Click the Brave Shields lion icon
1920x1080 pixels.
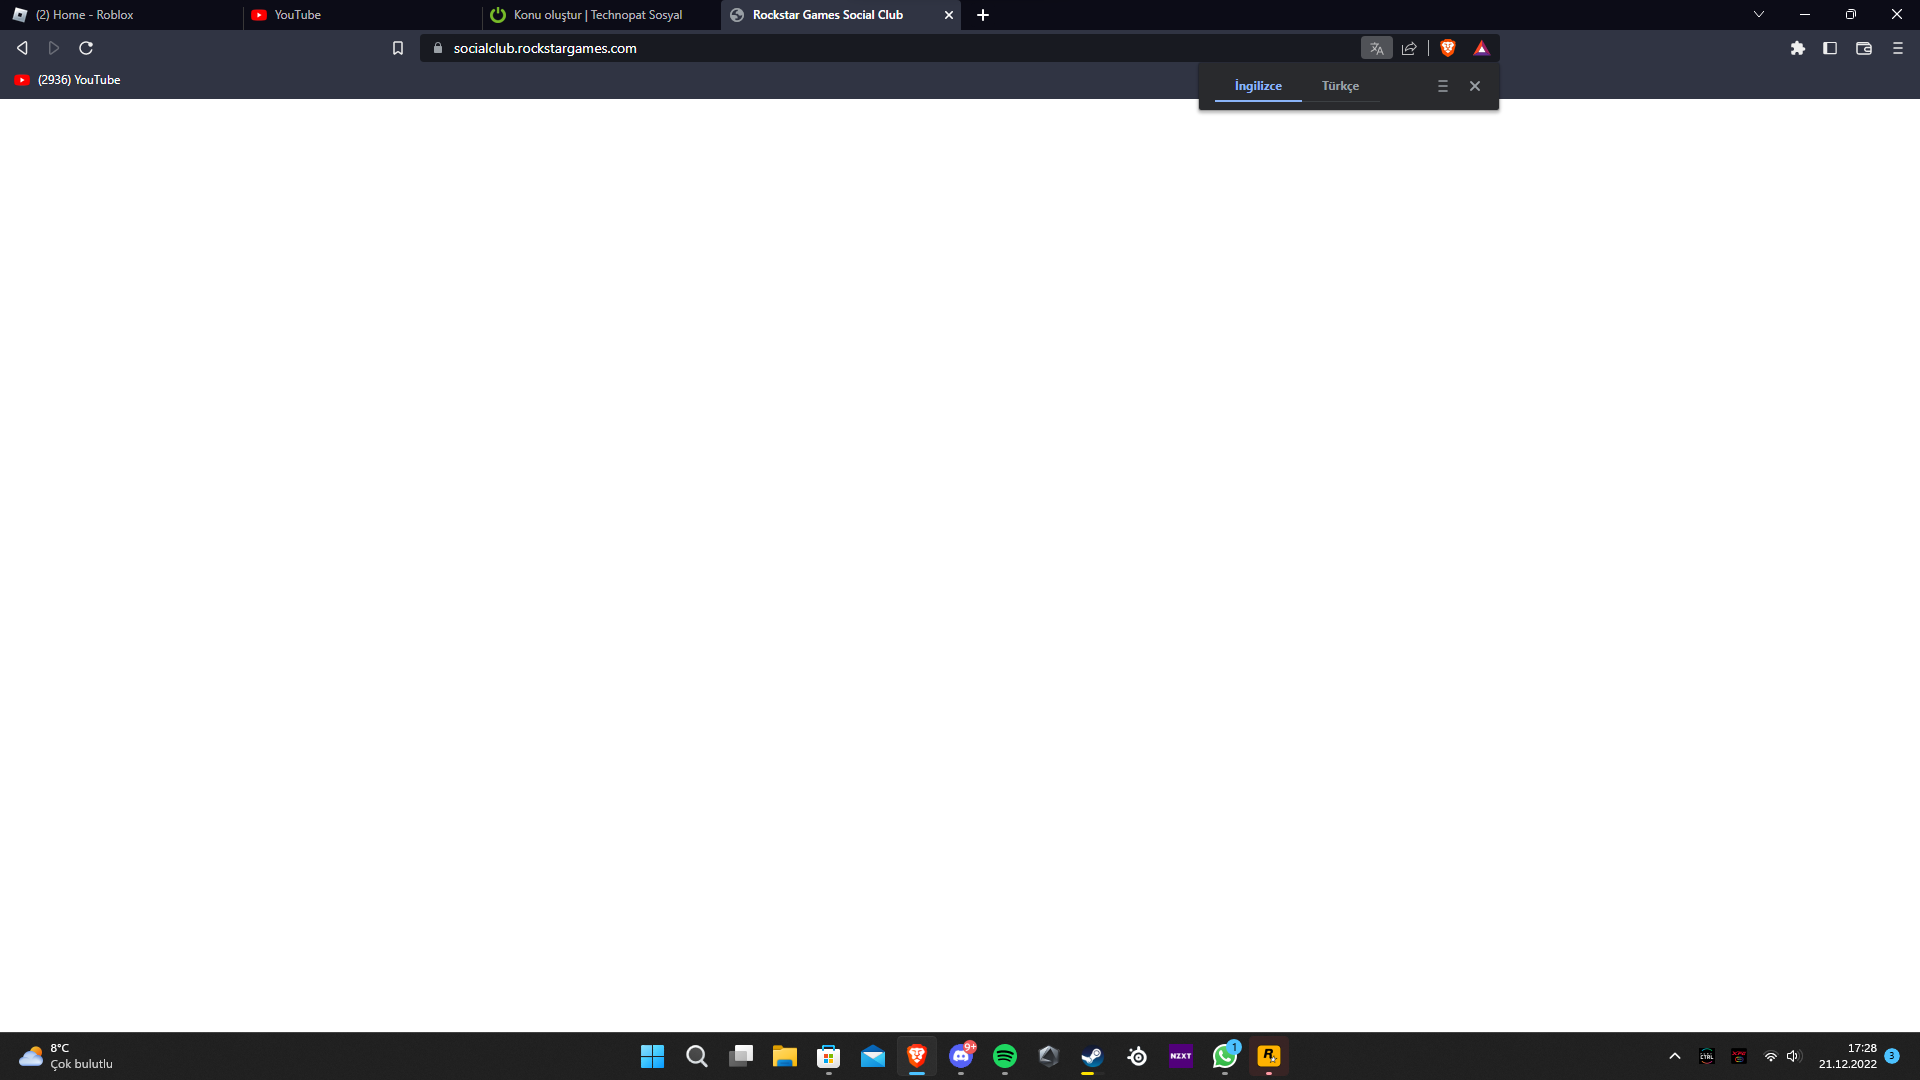tap(1447, 48)
